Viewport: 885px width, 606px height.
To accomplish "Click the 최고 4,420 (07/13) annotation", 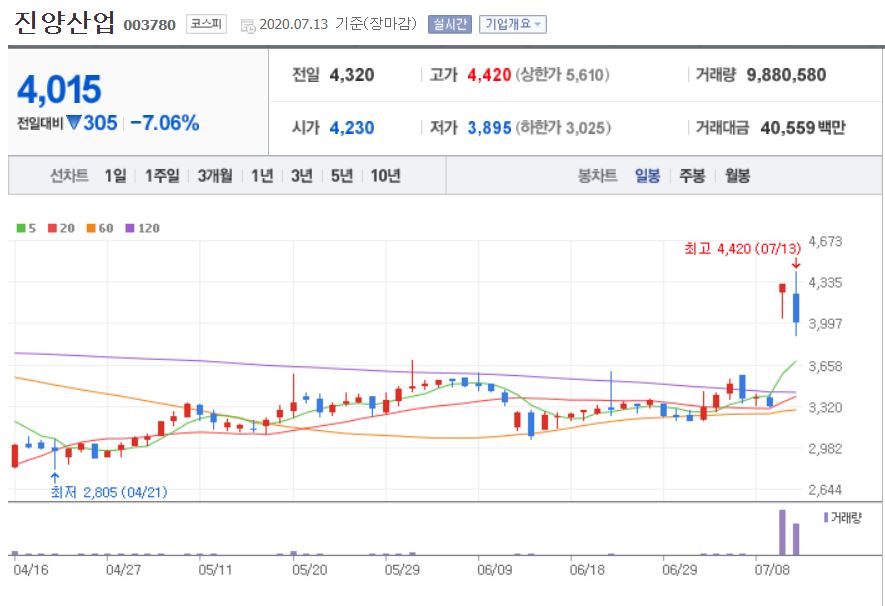I will (x=742, y=248).
